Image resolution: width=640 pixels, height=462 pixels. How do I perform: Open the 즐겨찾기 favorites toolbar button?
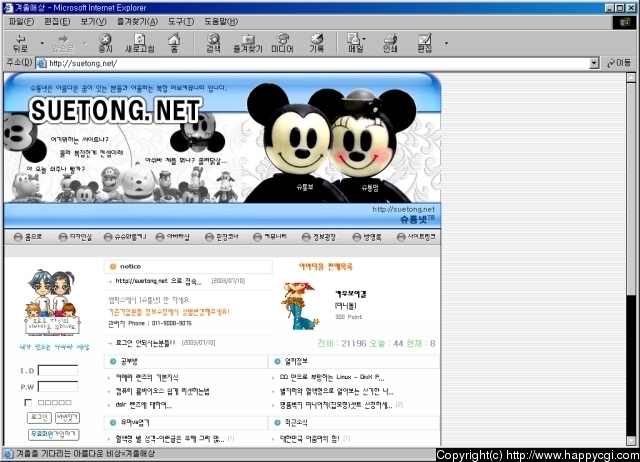click(248, 43)
